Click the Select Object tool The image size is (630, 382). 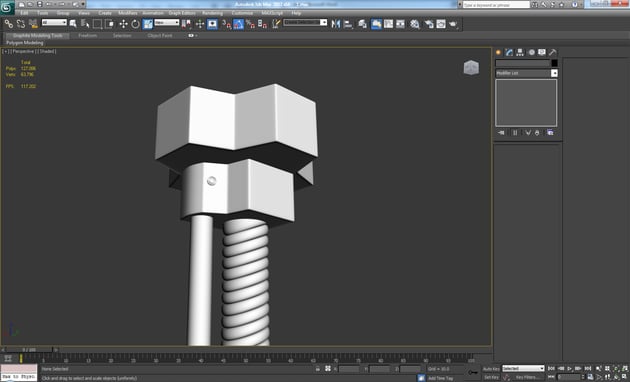pos(73,24)
